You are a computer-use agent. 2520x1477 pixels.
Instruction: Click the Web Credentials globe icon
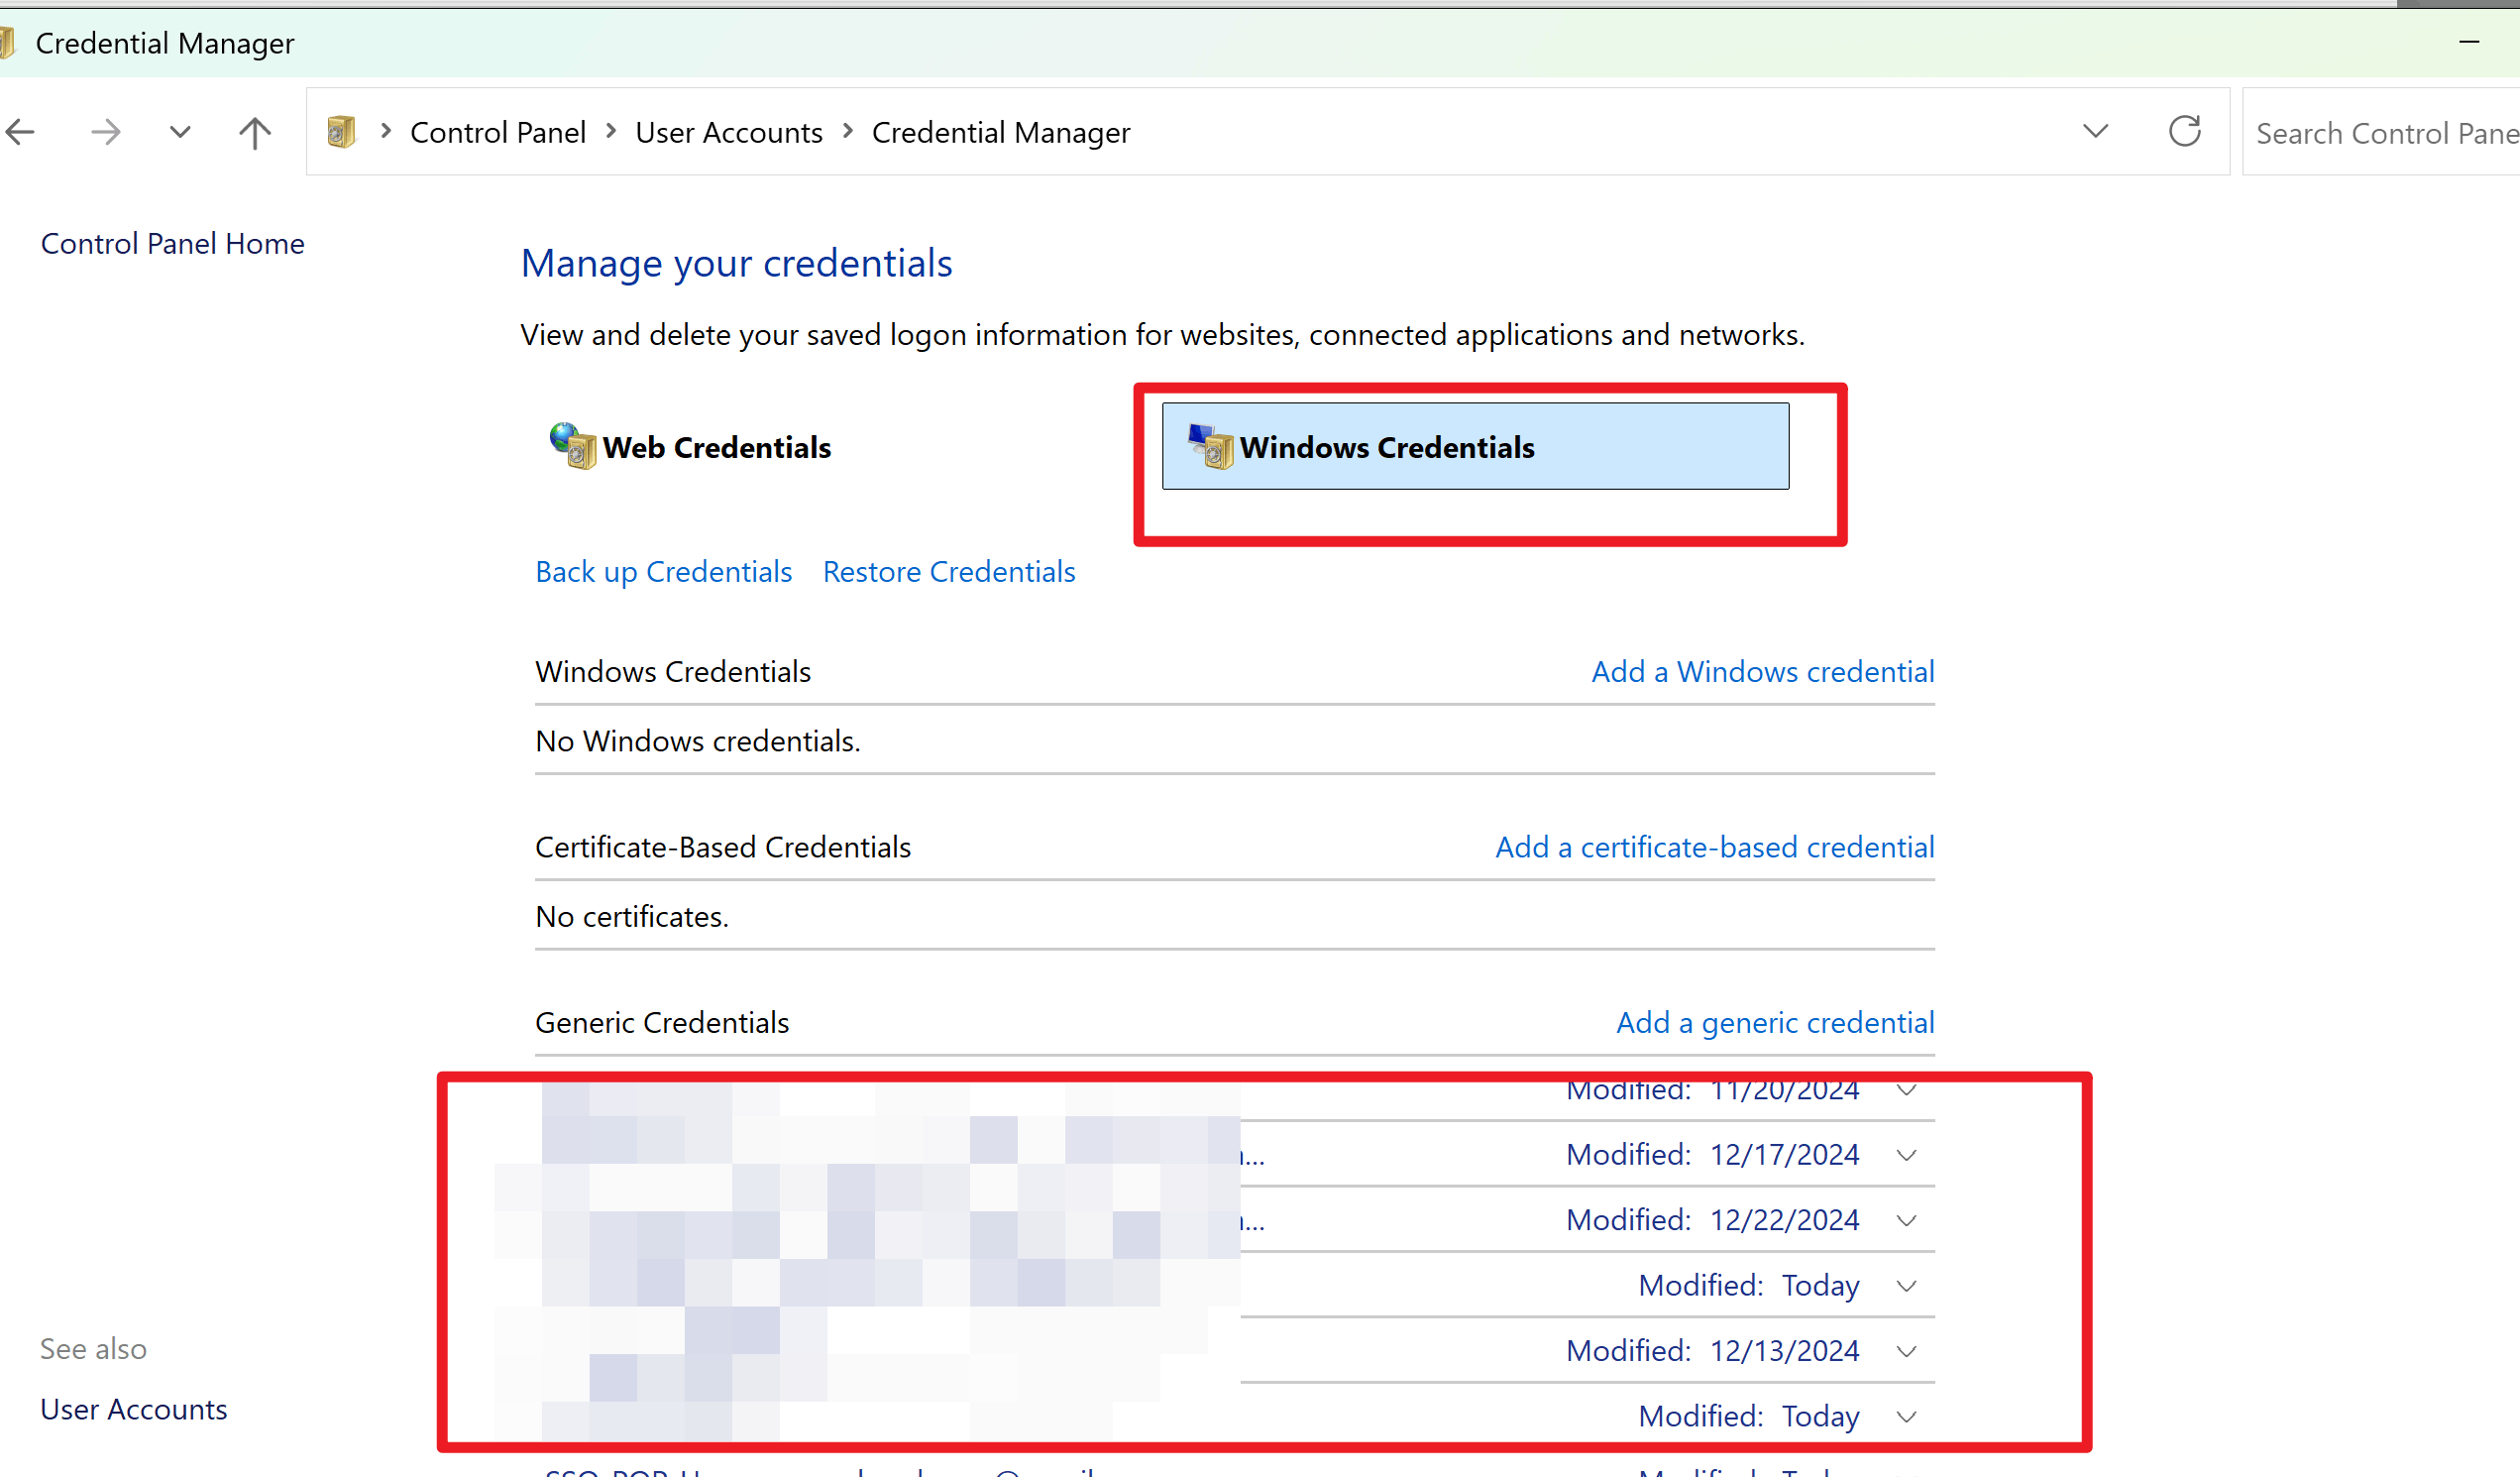click(572, 446)
